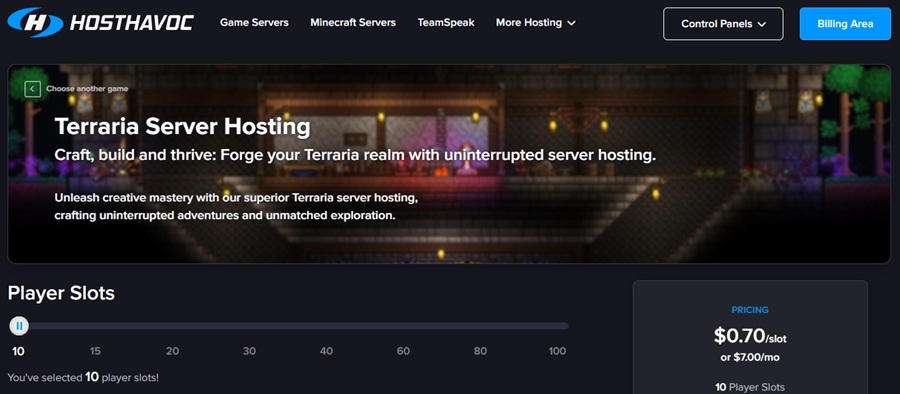Click the 'Craft, build and thrive' tagline
The height and width of the screenshot is (394, 900).
point(355,155)
